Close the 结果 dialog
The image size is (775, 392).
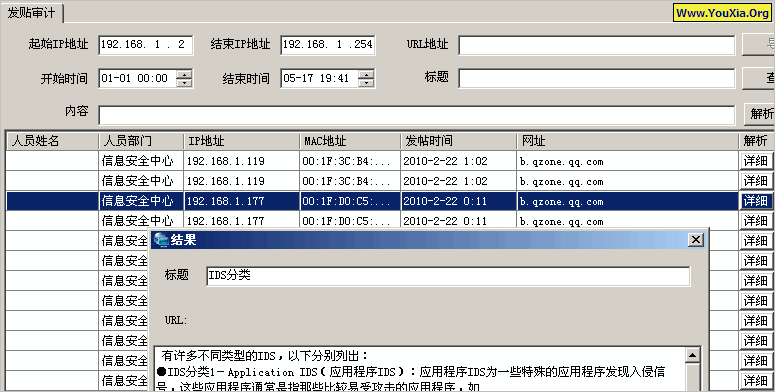tap(695, 240)
